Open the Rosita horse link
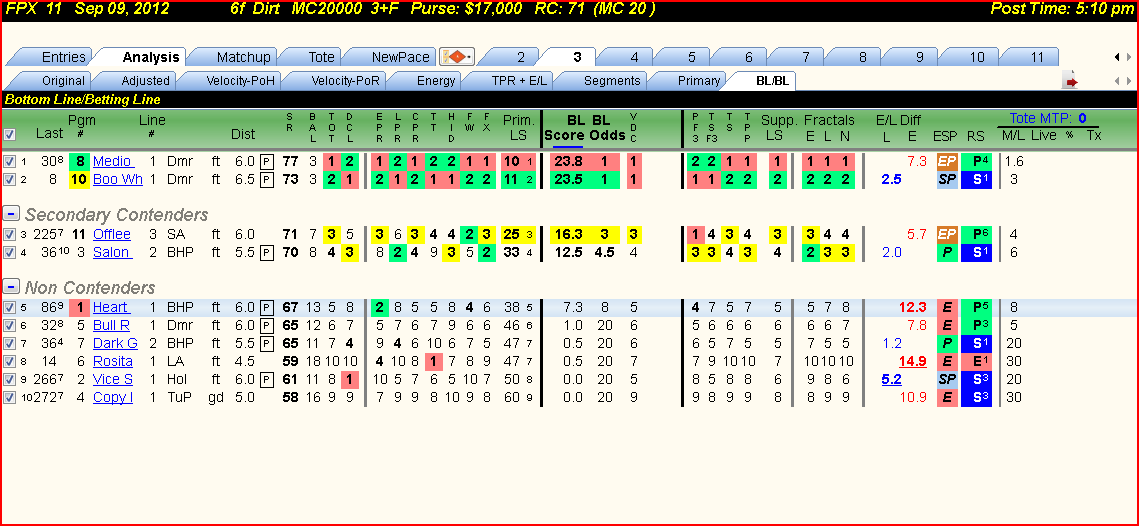 pyautogui.click(x=113, y=361)
